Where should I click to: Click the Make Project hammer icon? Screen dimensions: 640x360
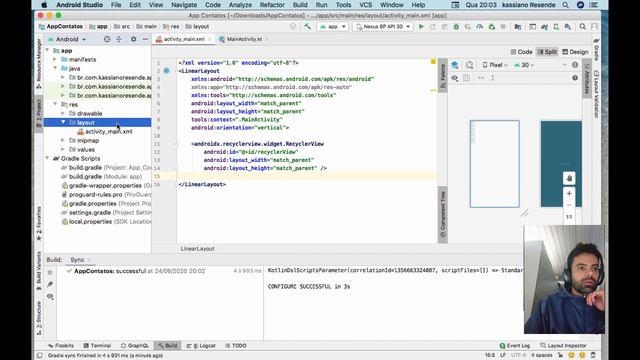point(307,27)
